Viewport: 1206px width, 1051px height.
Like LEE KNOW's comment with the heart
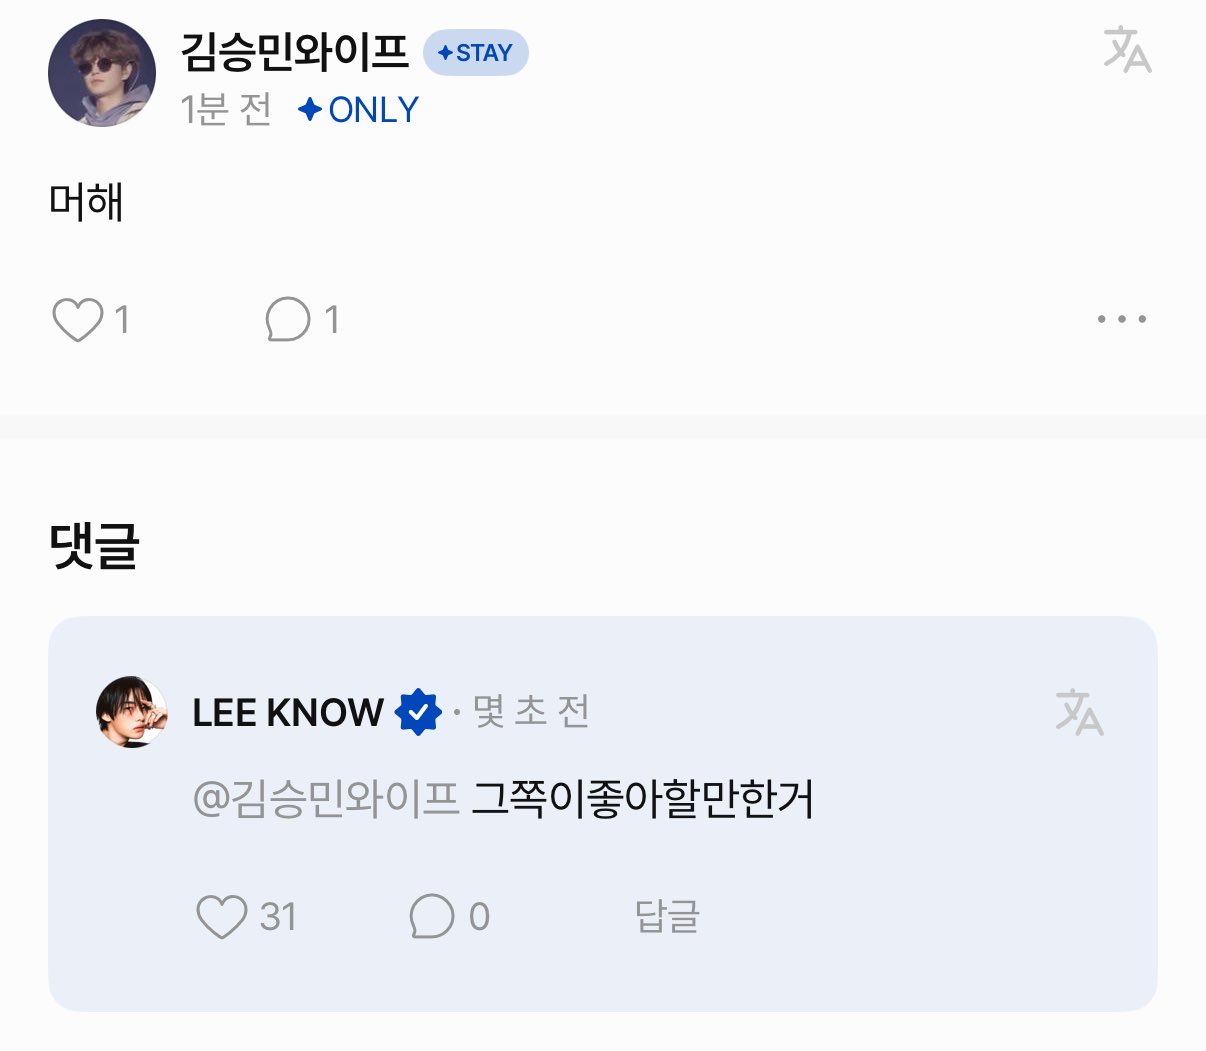pos(221,916)
